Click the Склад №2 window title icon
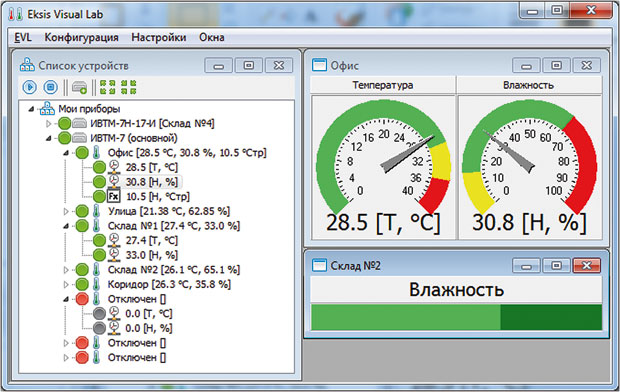 tap(319, 265)
